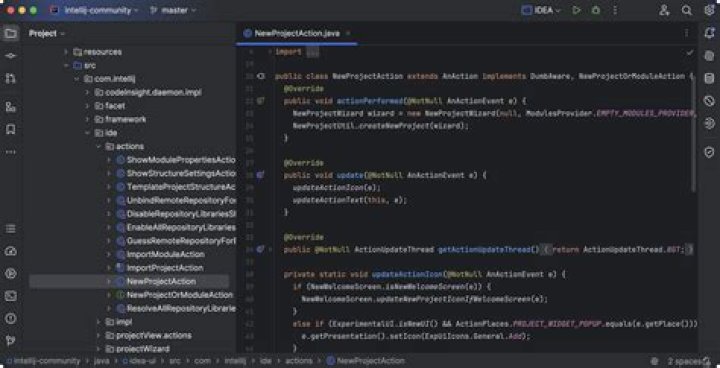
Task: Click gutter icon next to update method
Action: tap(260, 175)
